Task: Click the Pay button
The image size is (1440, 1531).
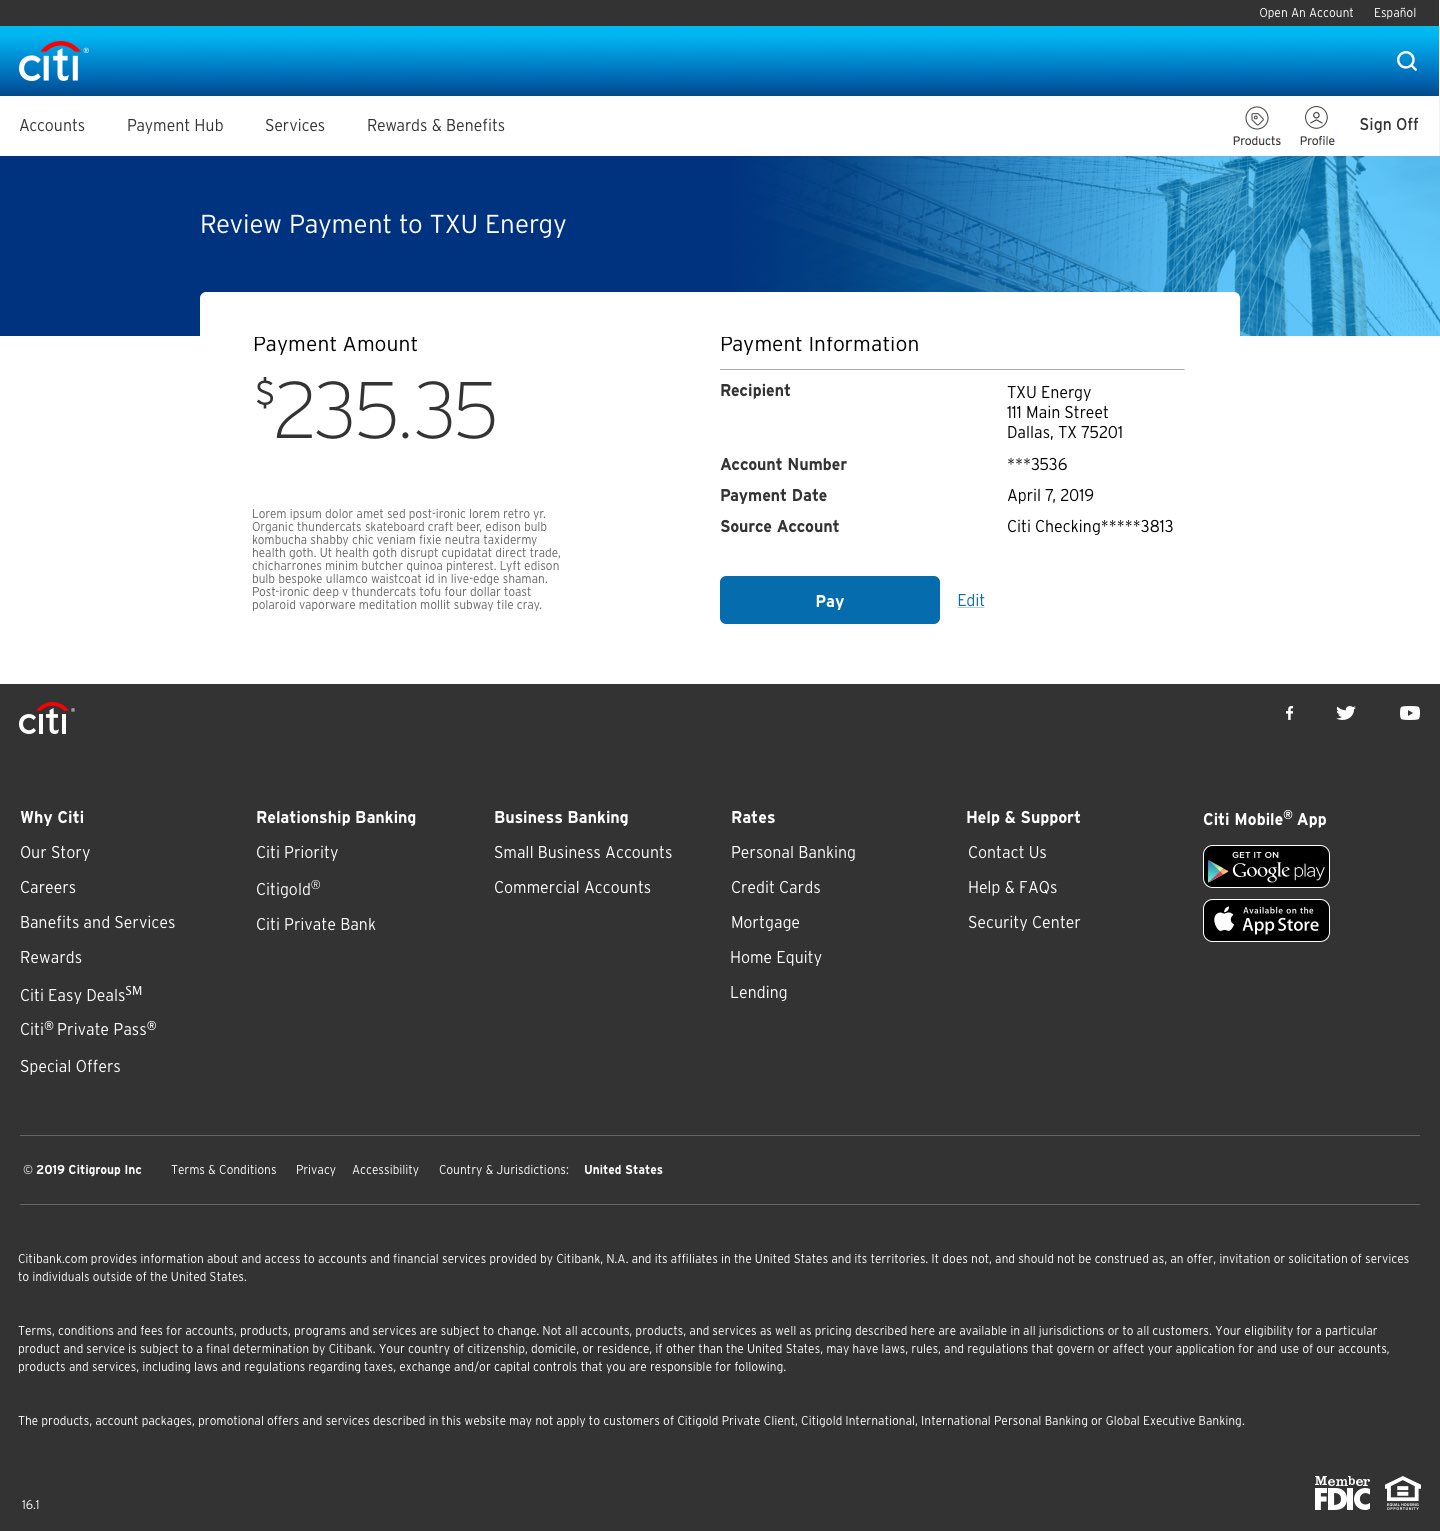Action: [830, 600]
